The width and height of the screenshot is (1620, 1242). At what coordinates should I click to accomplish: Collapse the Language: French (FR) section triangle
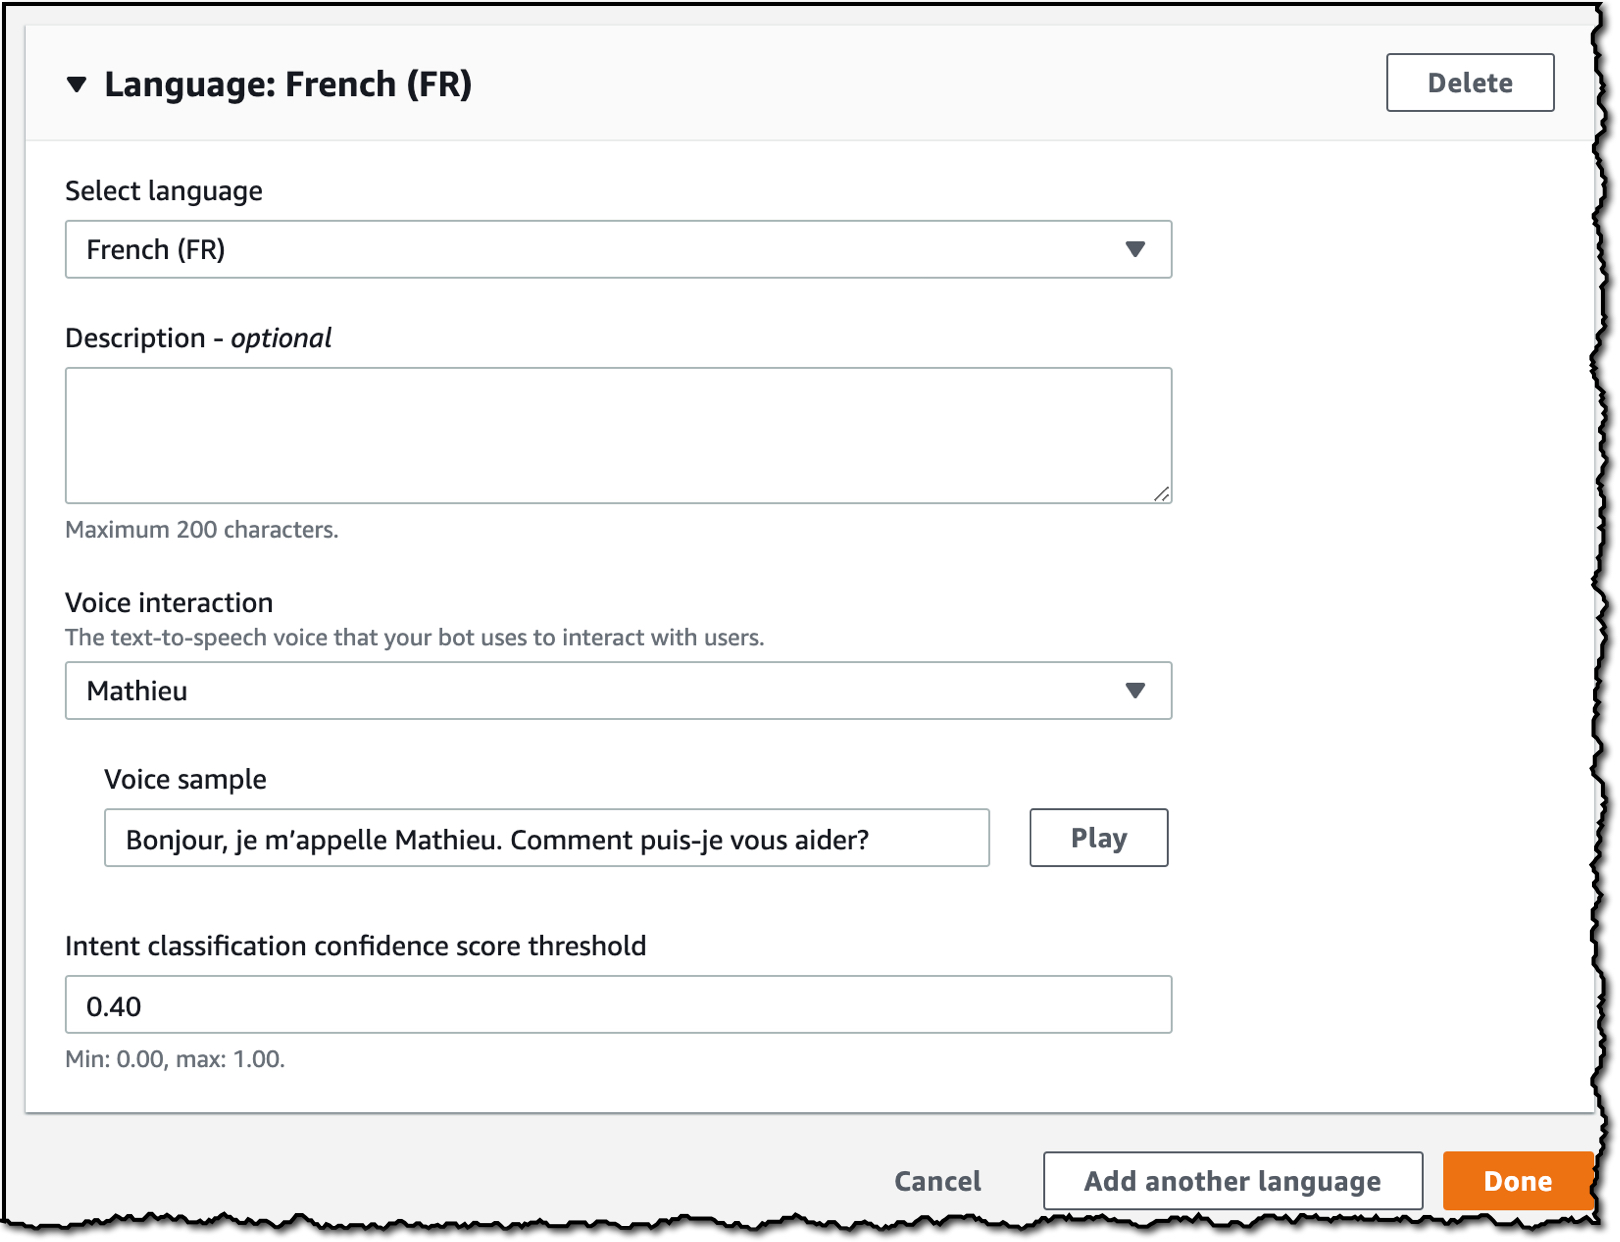click(x=77, y=85)
